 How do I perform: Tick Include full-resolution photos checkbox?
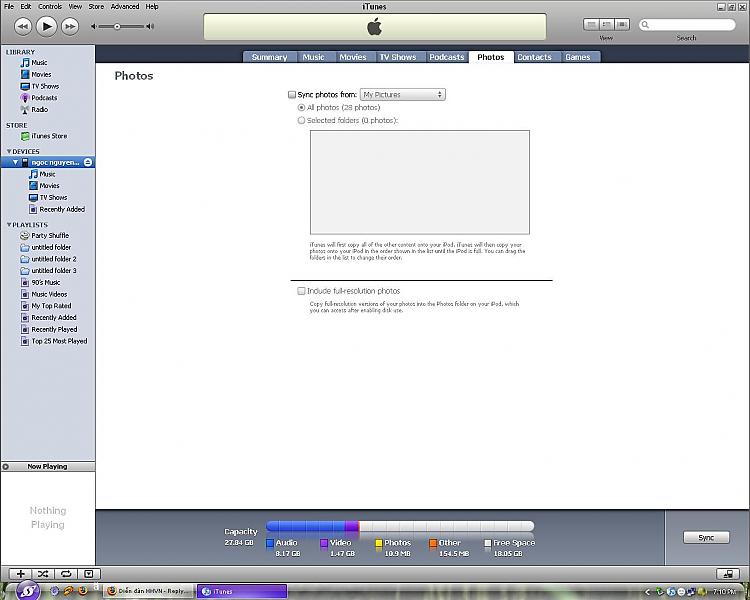click(302, 291)
